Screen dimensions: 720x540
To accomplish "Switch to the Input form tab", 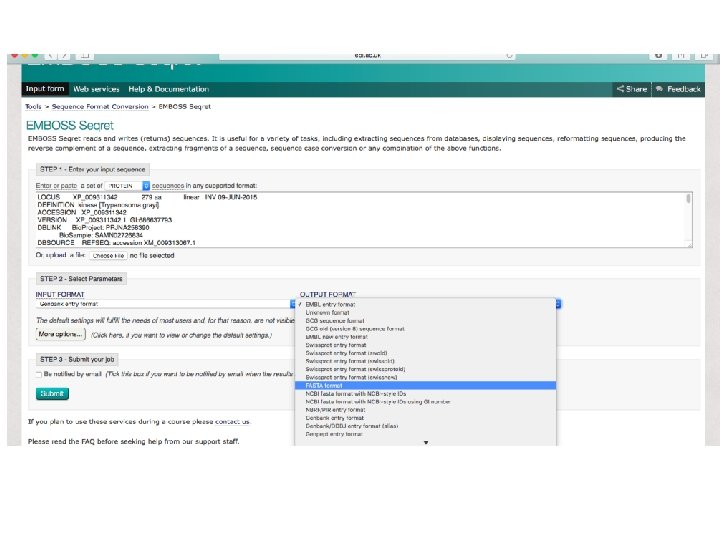I will click(x=45, y=89).
